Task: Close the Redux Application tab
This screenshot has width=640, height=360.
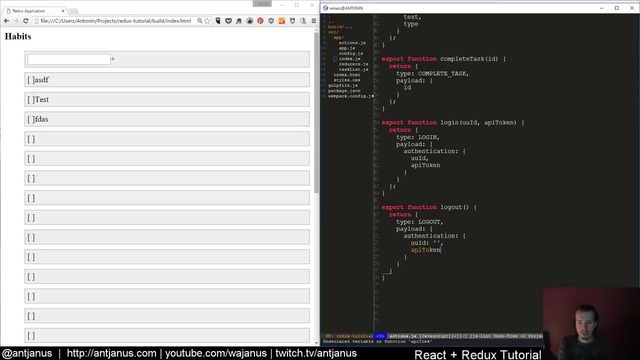Action: pos(63,11)
